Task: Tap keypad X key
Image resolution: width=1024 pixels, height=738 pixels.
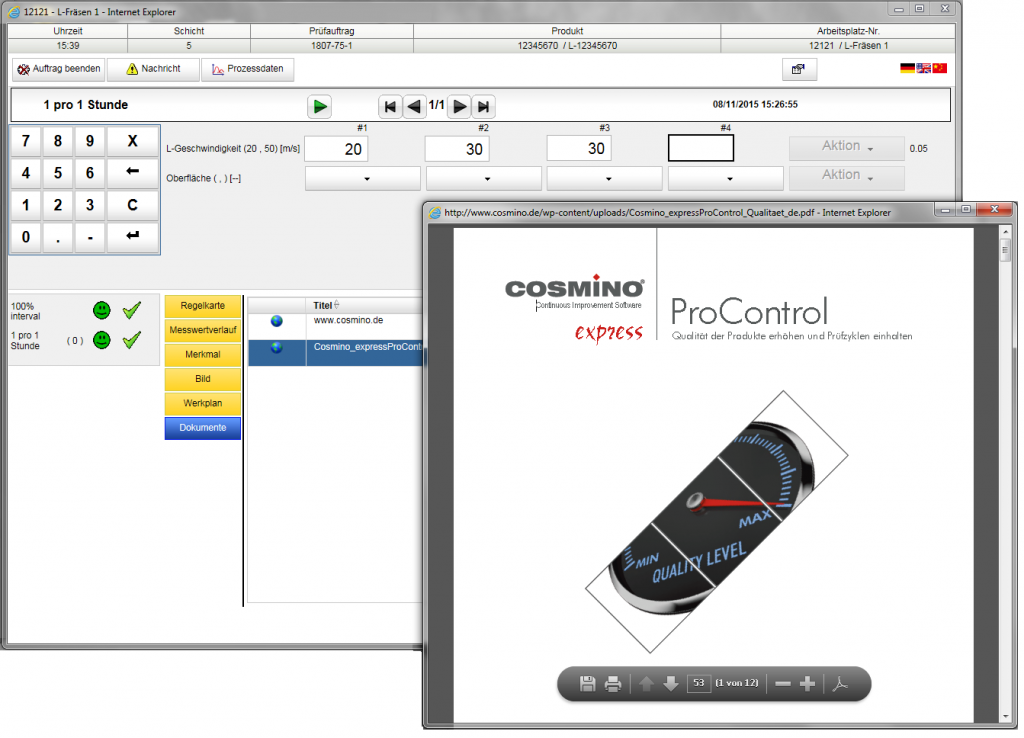Action: pyautogui.click(x=133, y=141)
